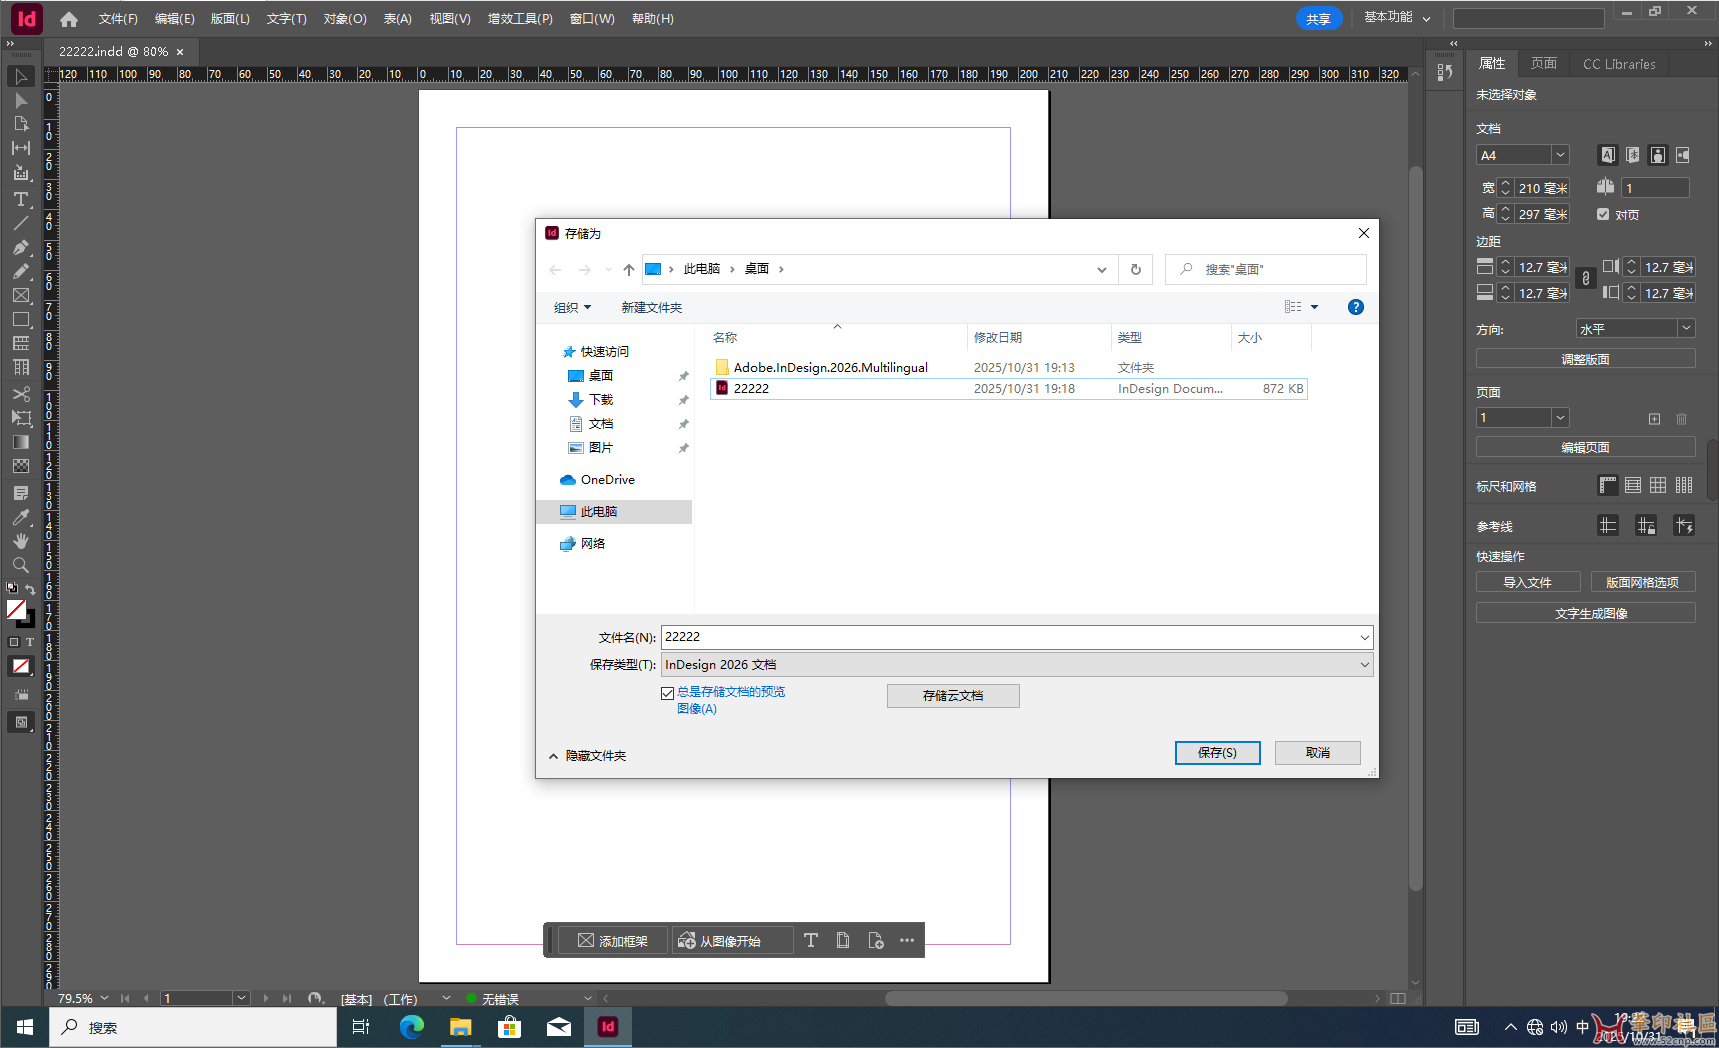The width and height of the screenshot is (1719, 1048).
Task: Select the Scissors tool
Action: 20,395
